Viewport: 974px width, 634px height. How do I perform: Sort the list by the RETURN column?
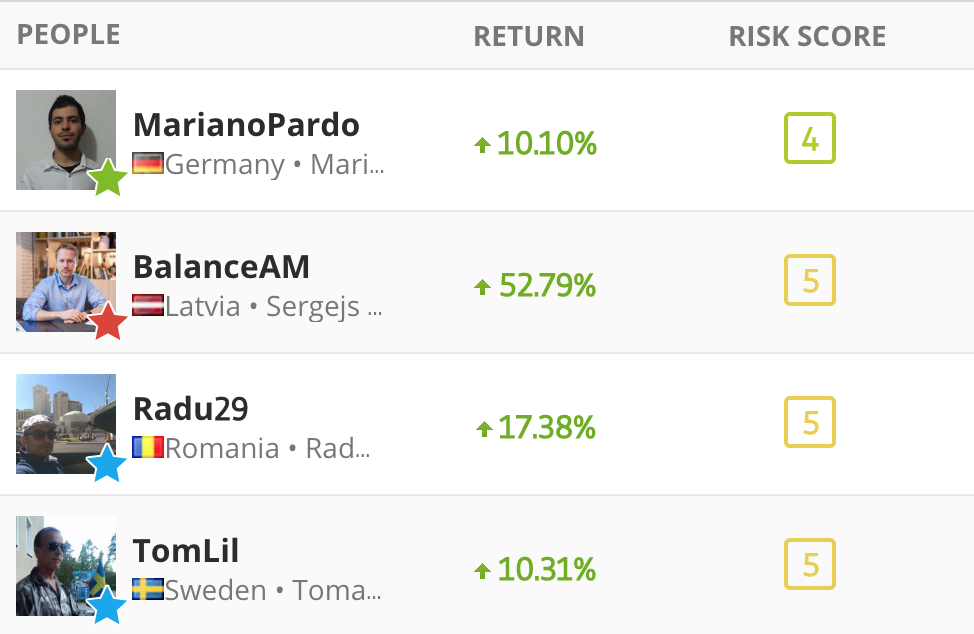click(x=529, y=36)
